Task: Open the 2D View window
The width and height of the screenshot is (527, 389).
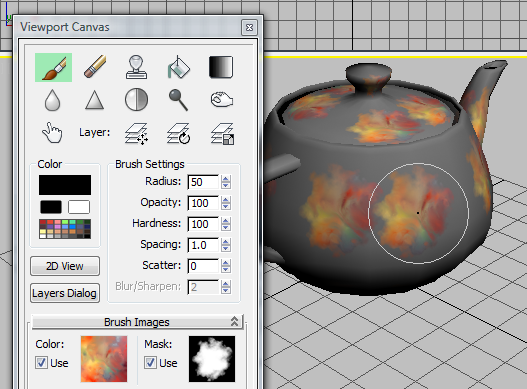Action: point(65,266)
